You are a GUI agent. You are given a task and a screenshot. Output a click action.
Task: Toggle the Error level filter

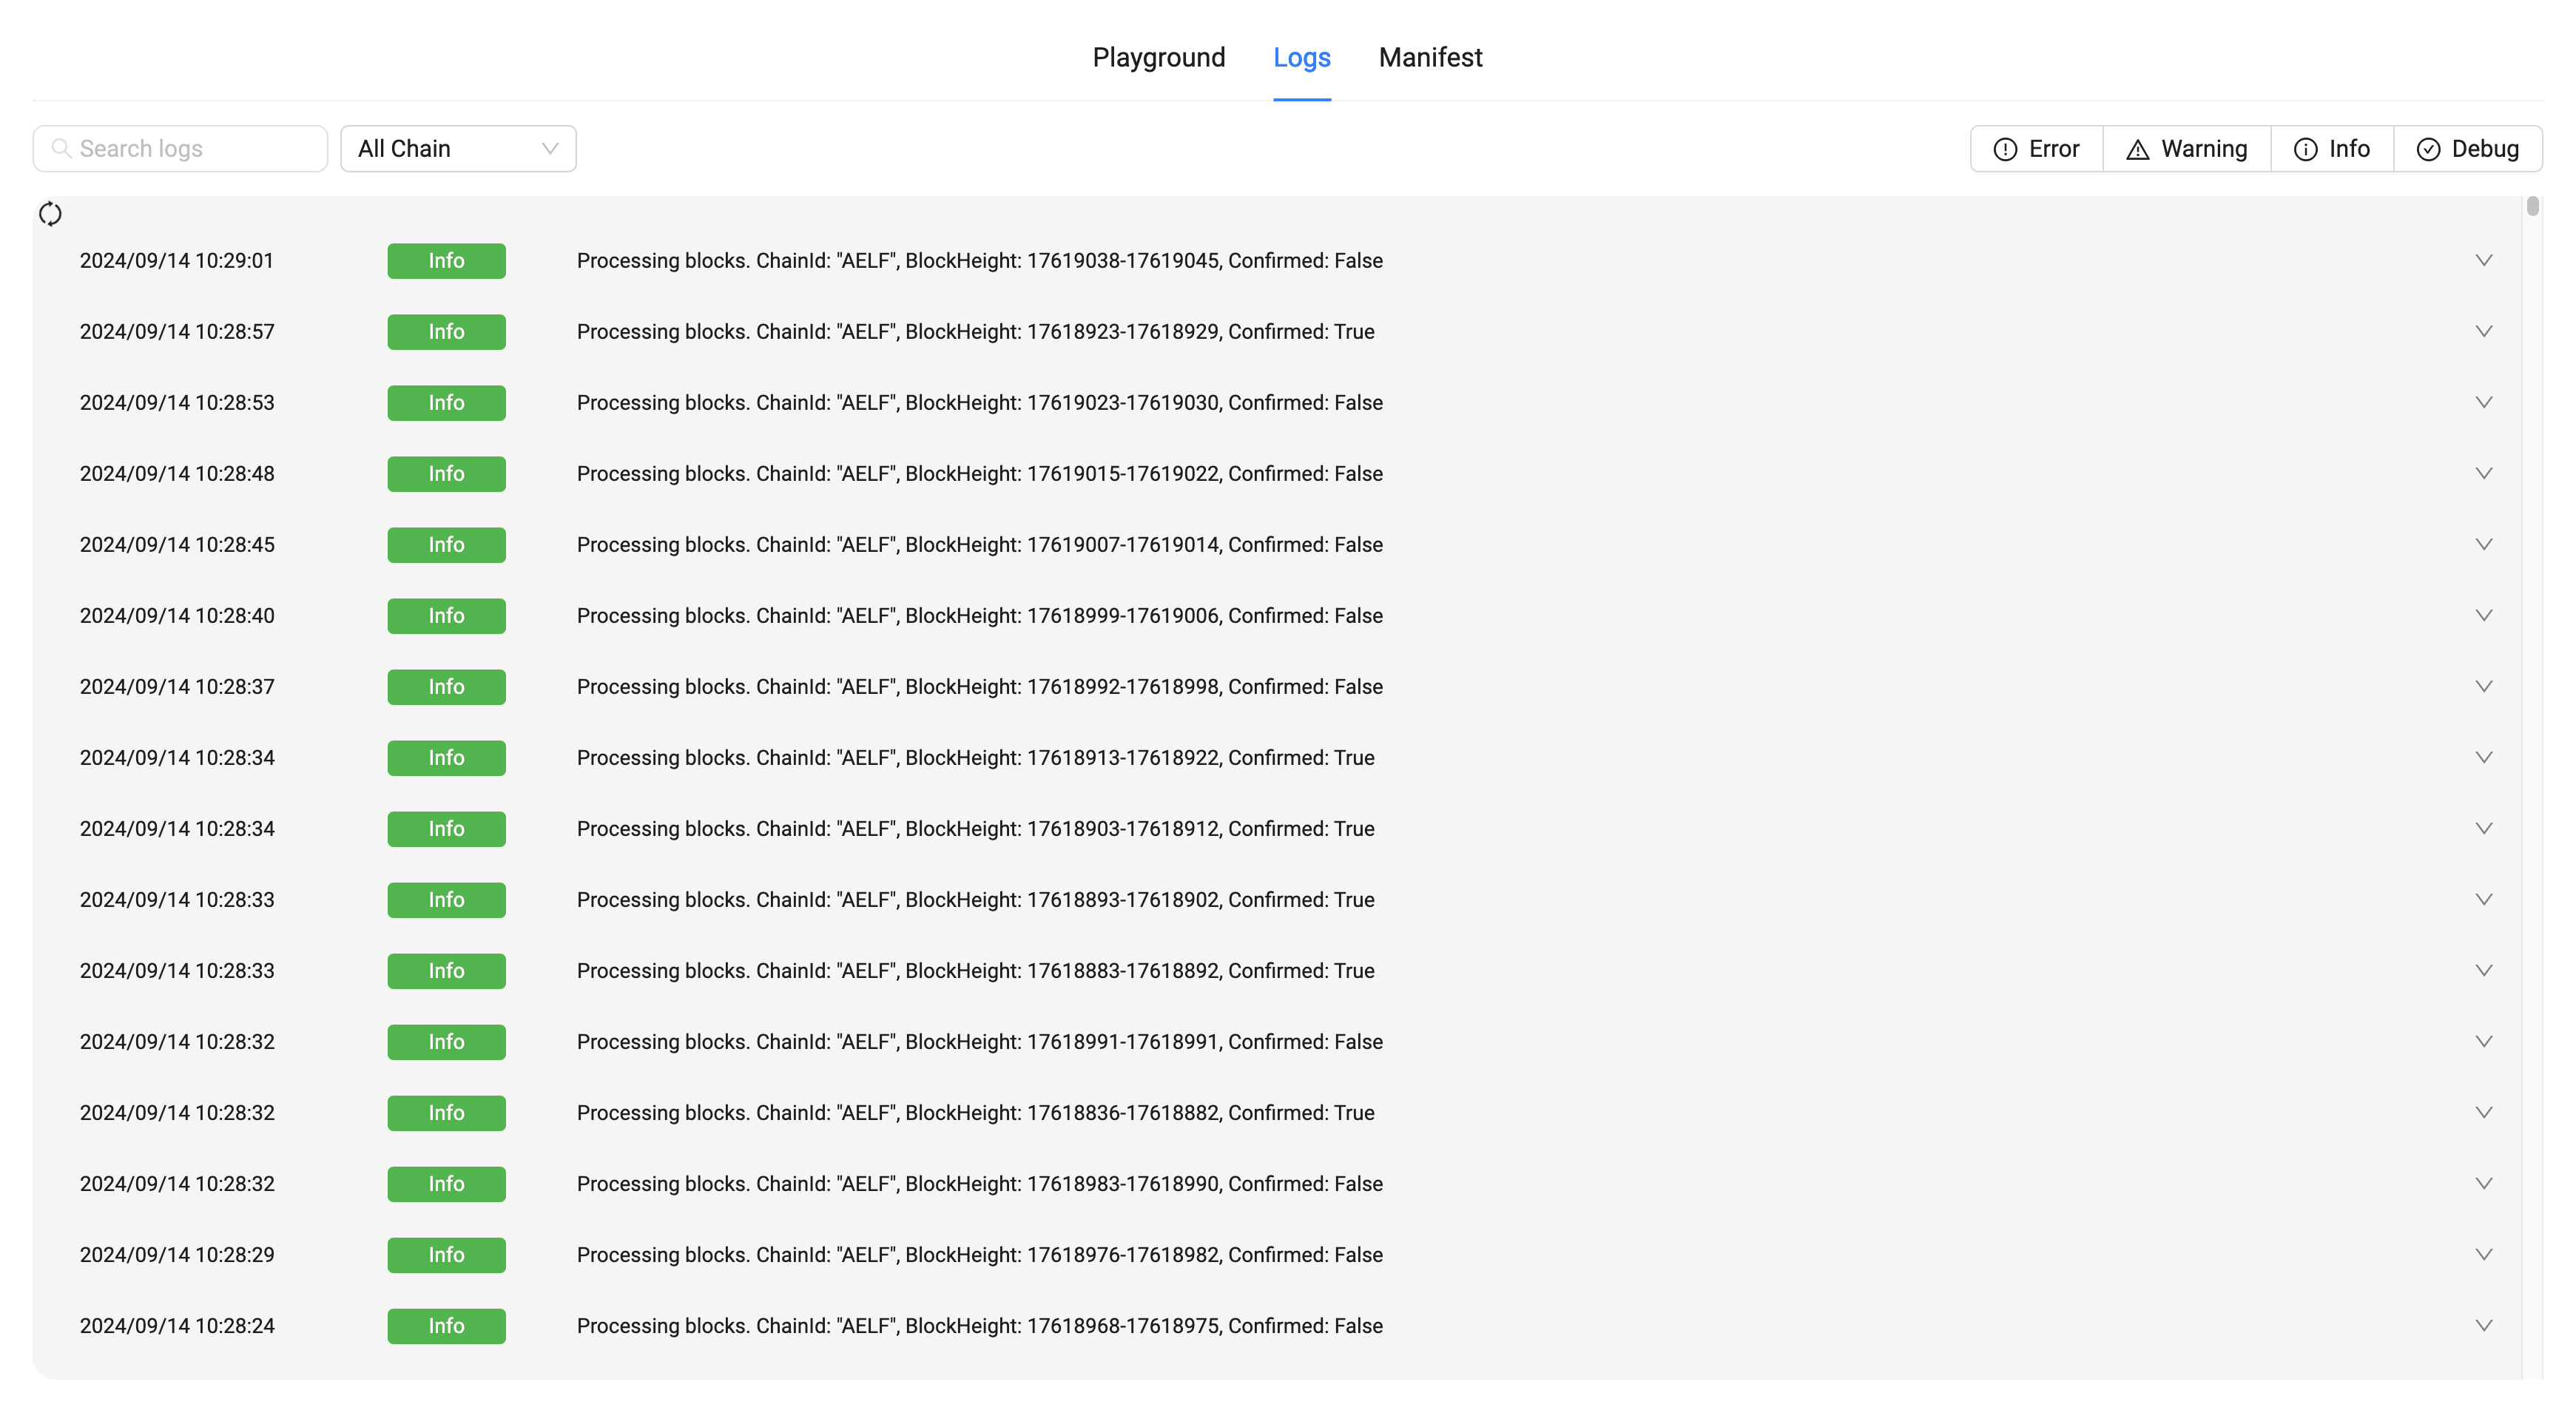click(2036, 149)
